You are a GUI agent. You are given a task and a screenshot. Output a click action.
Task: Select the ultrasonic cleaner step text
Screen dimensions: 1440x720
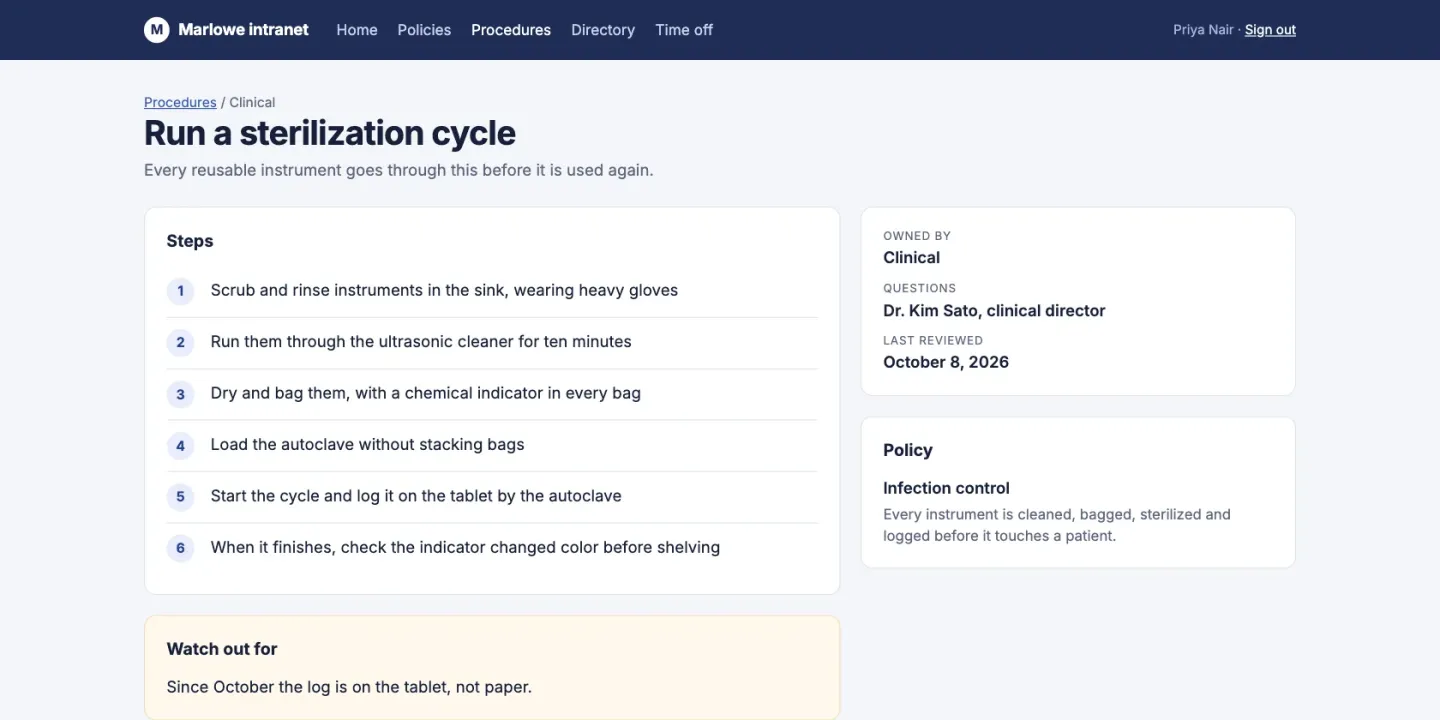(421, 341)
